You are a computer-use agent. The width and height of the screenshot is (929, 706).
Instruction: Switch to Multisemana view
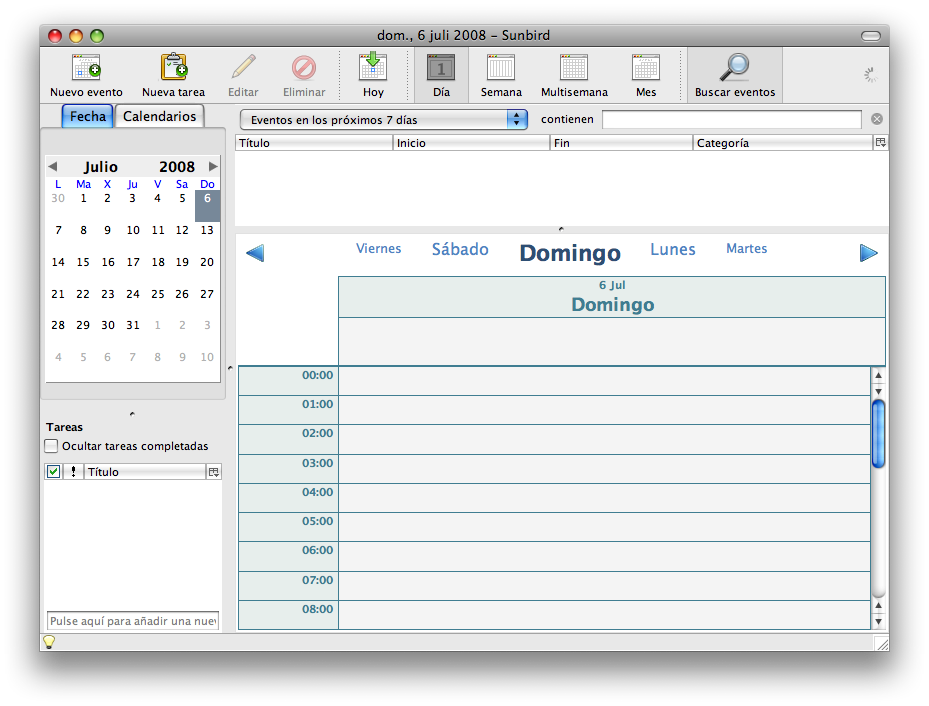[x=574, y=75]
